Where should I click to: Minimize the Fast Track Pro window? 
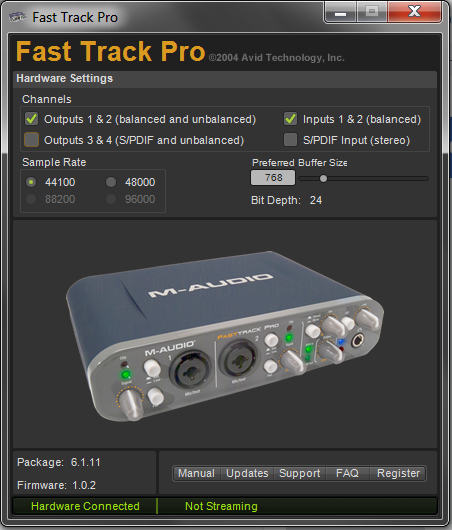[x=340, y=12]
